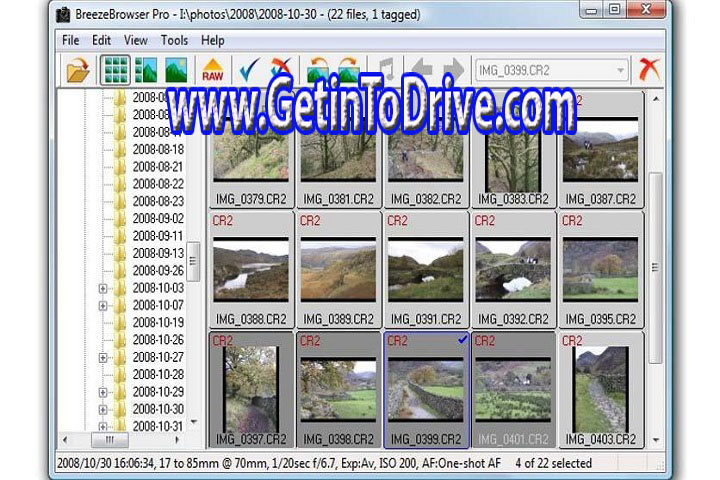
Task: Select folder 2008-08-22 in tree
Action: (x=158, y=184)
